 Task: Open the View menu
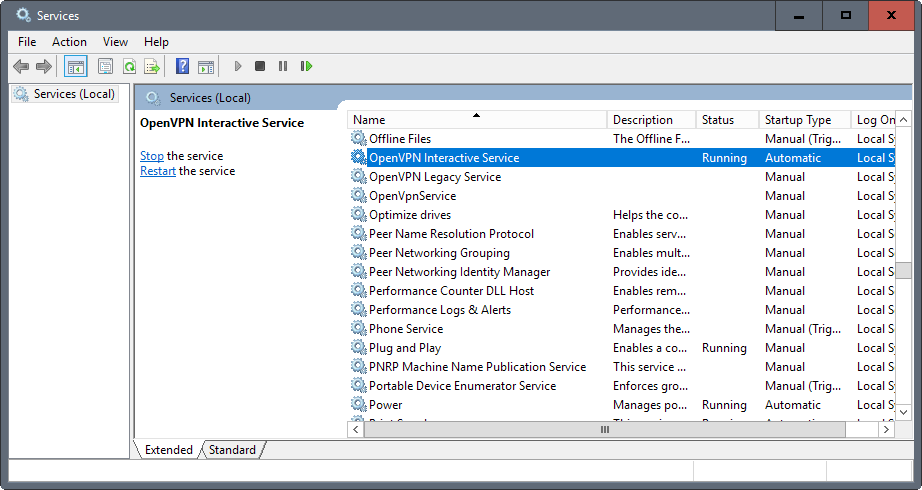(115, 42)
